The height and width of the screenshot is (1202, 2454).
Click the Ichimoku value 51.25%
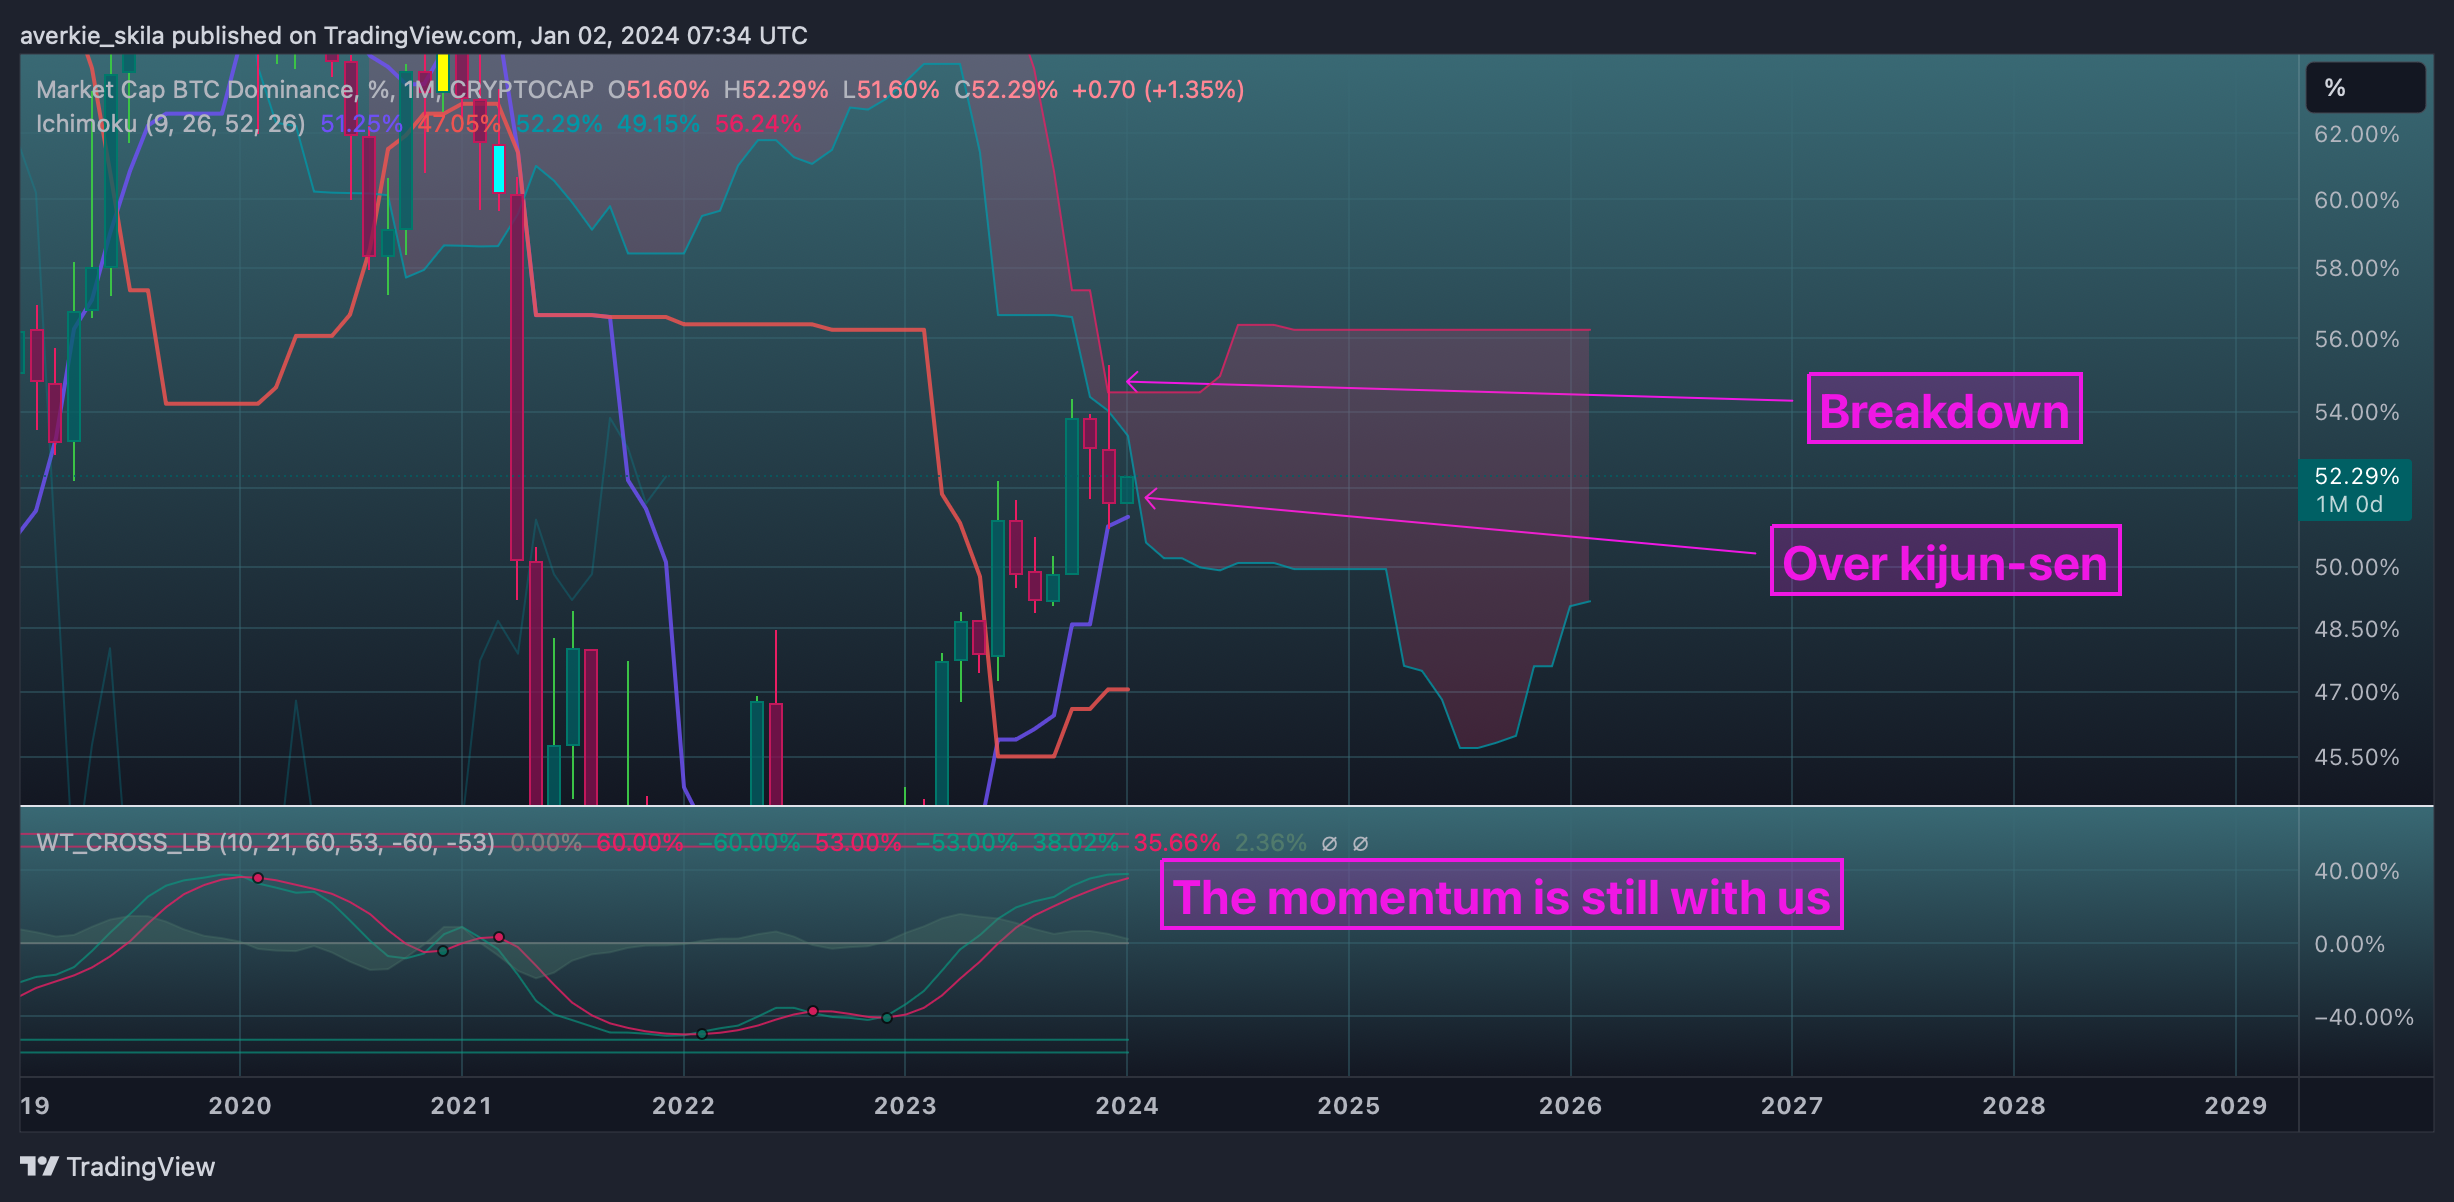tap(361, 124)
